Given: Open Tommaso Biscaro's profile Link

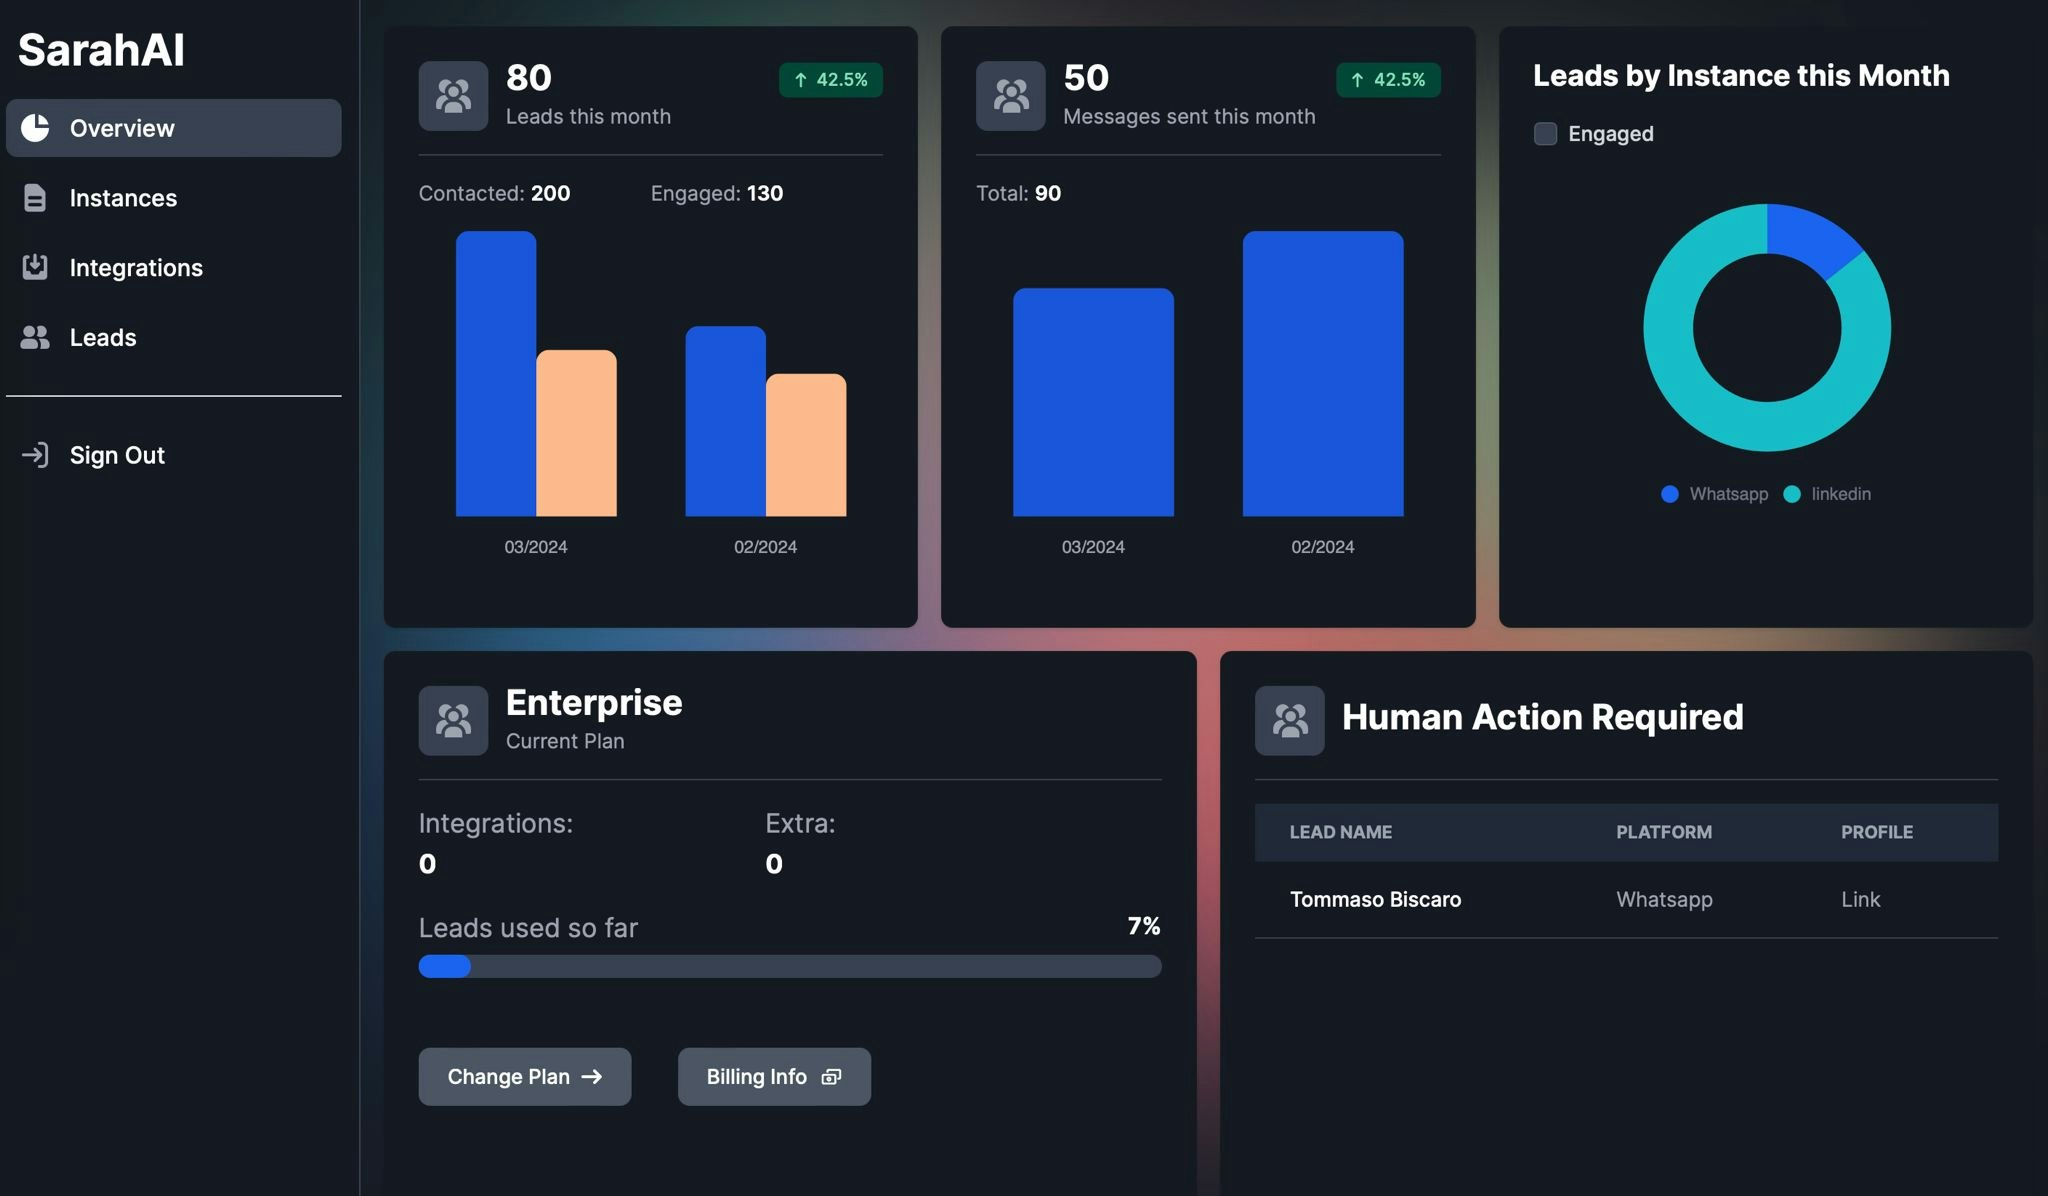Looking at the screenshot, I should (1860, 899).
